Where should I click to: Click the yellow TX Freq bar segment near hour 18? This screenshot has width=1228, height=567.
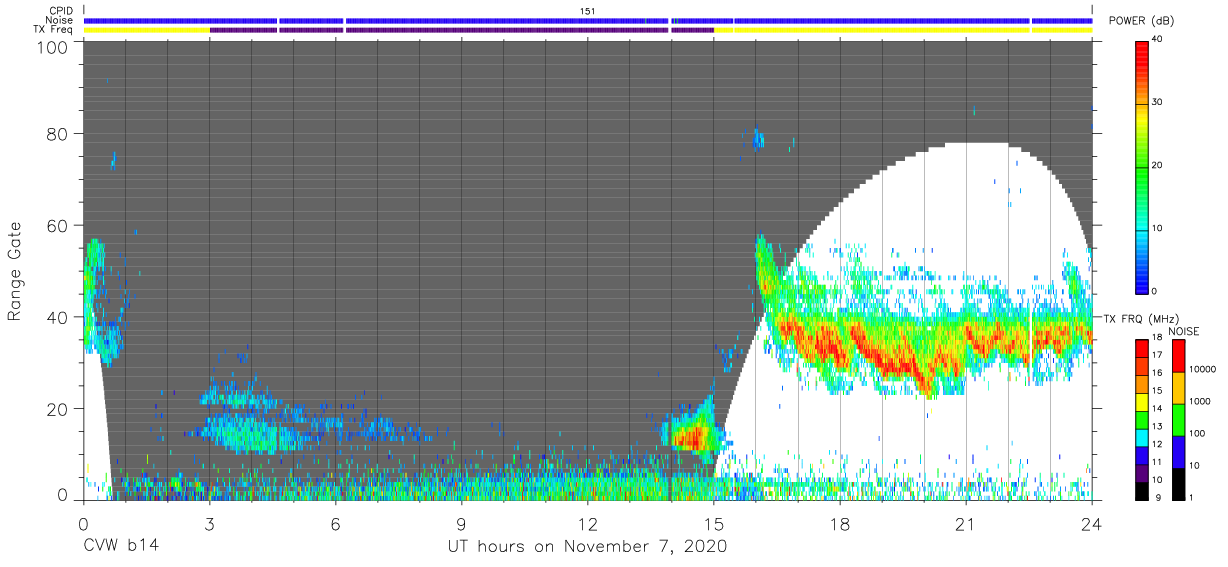pyautogui.click(x=881, y=30)
